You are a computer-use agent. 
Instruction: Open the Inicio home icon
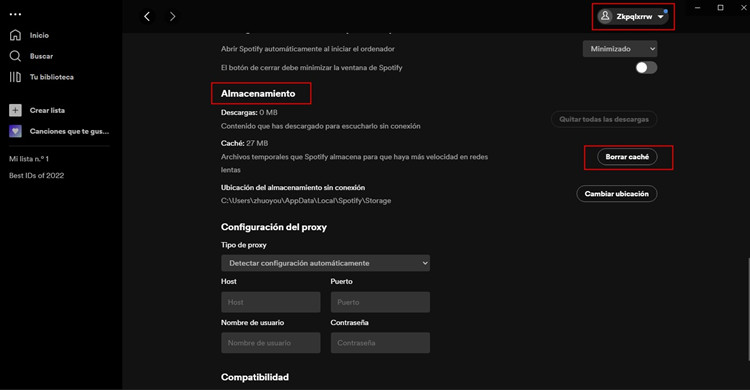click(15, 35)
